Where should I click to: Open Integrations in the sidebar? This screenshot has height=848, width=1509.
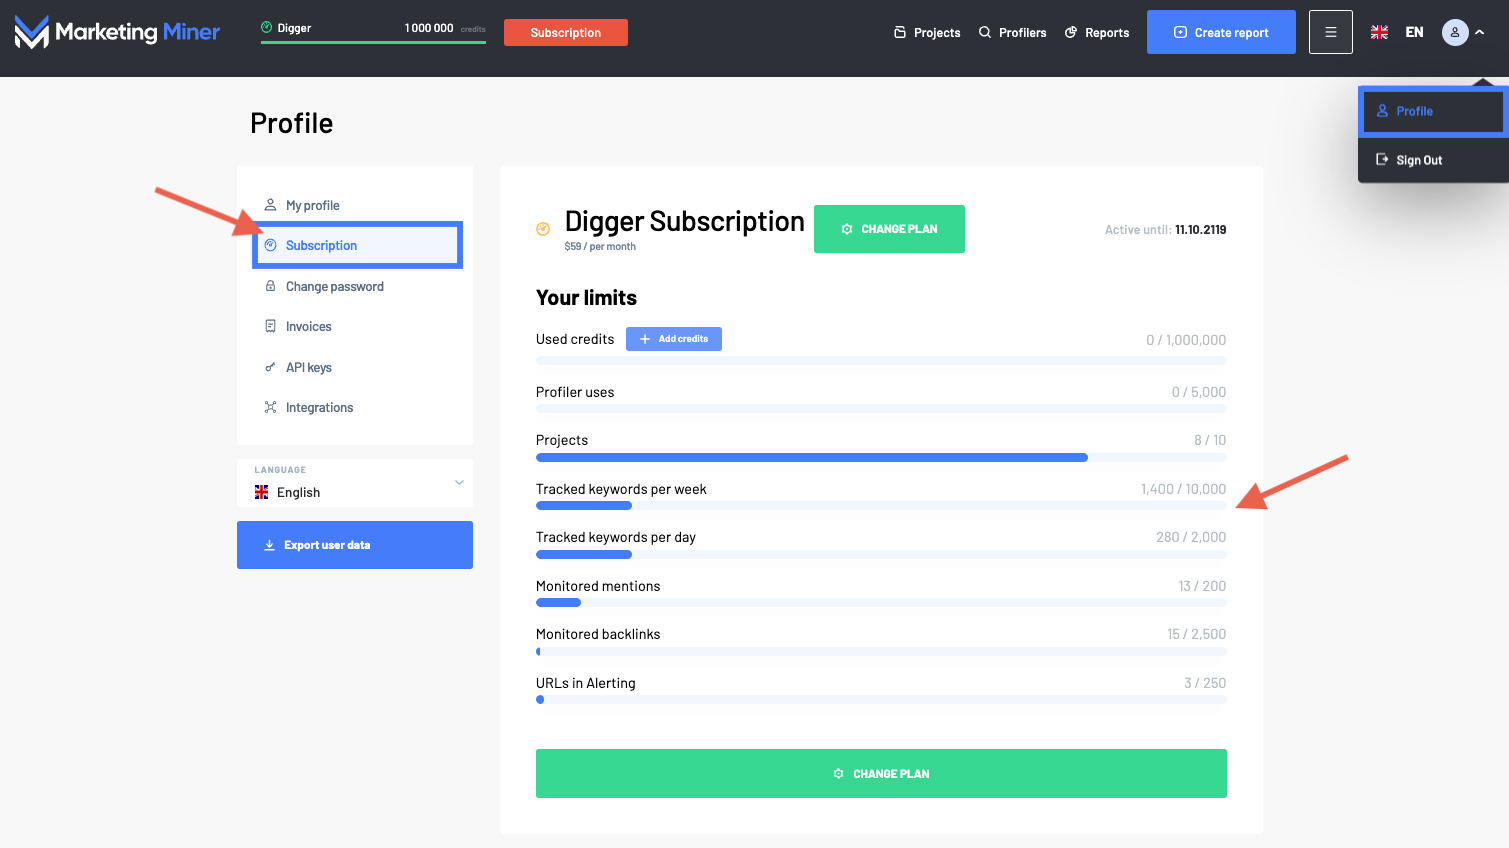tap(355, 407)
